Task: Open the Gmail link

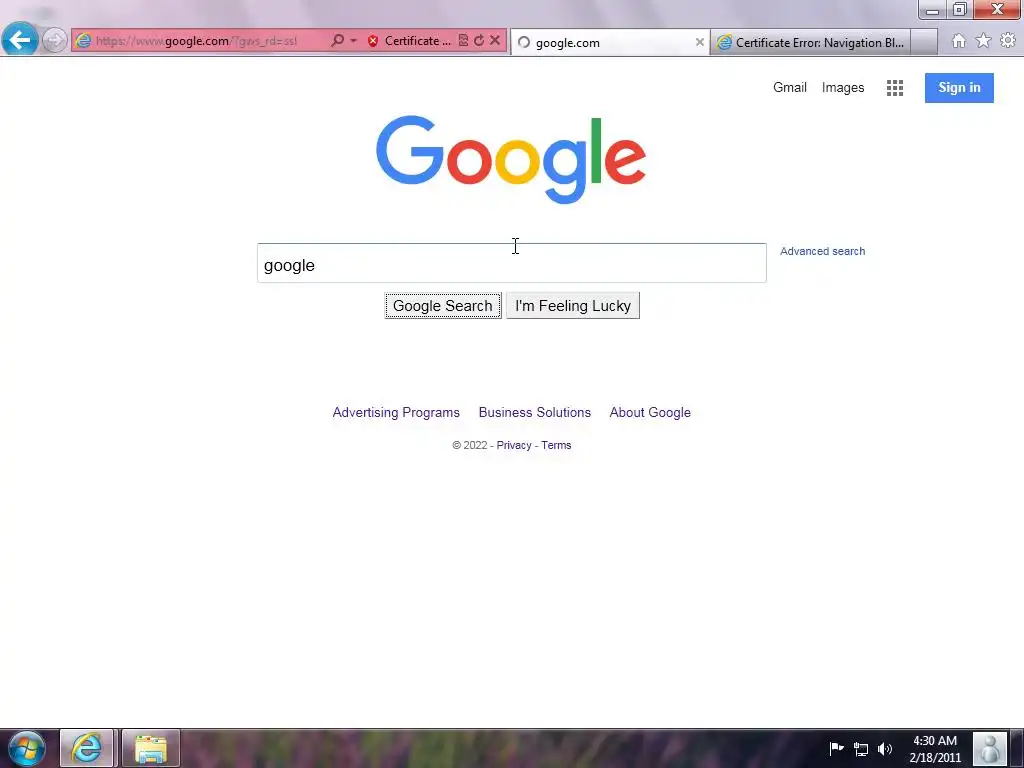Action: [790, 88]
